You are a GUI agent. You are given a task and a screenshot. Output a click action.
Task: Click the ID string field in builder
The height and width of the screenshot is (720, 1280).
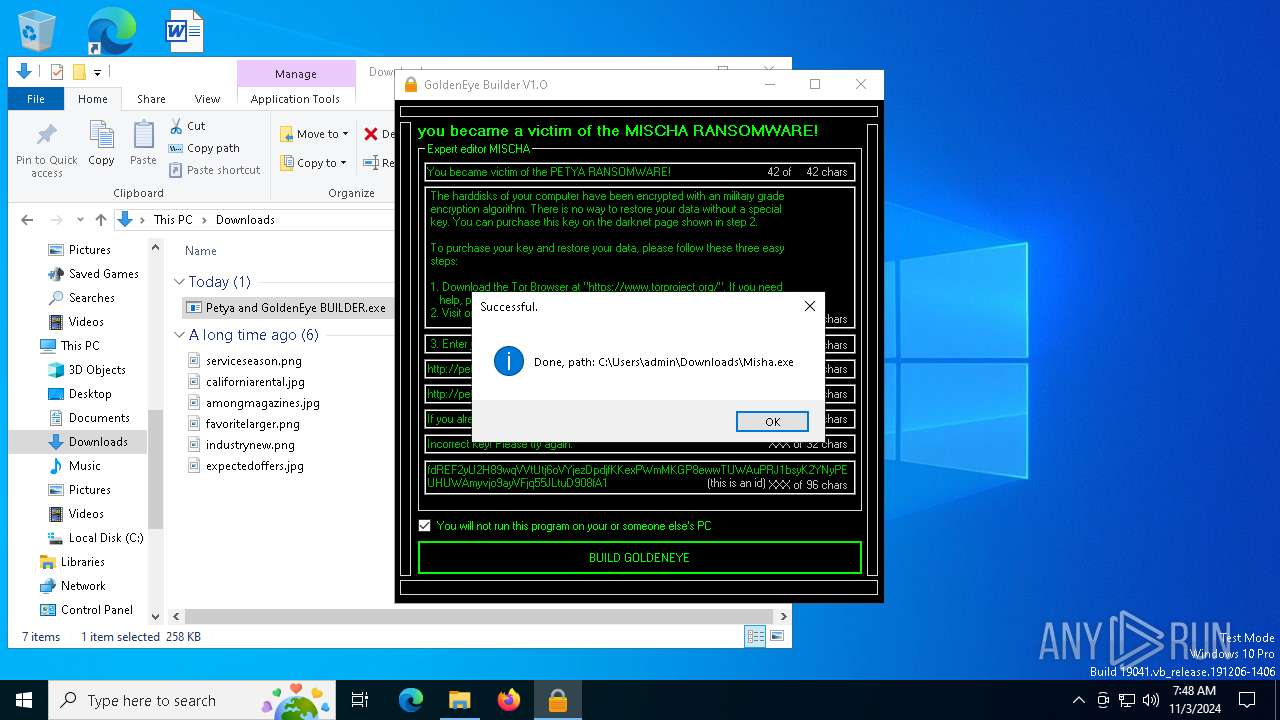click(640, 477)
